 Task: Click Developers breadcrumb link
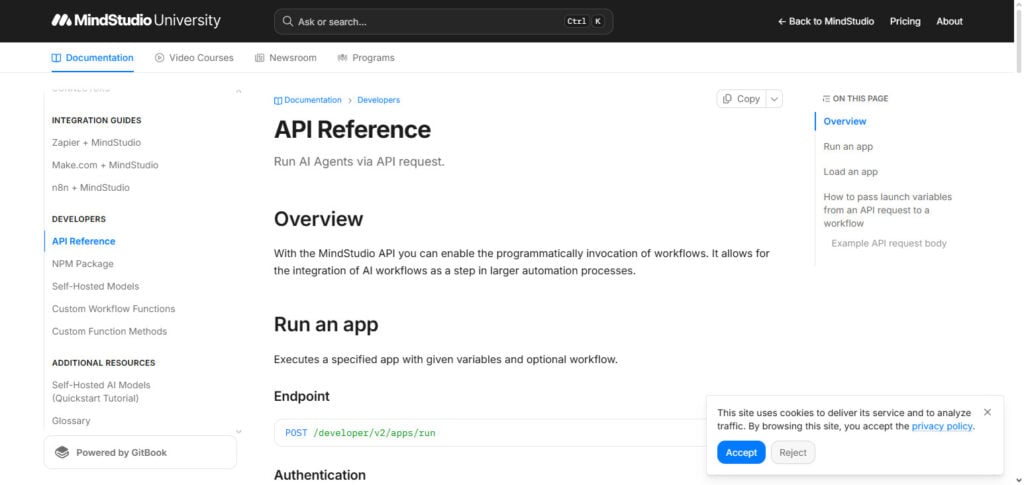click(379, 100)
